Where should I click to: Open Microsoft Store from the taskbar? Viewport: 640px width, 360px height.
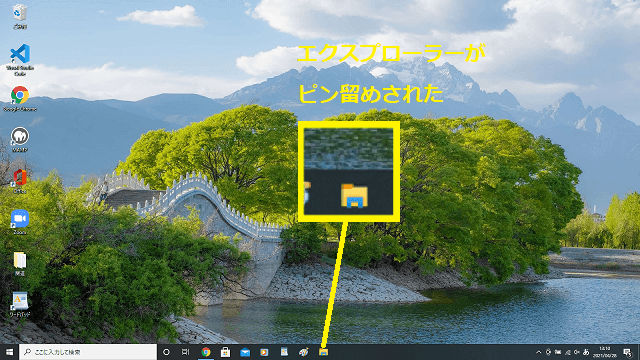225,352
